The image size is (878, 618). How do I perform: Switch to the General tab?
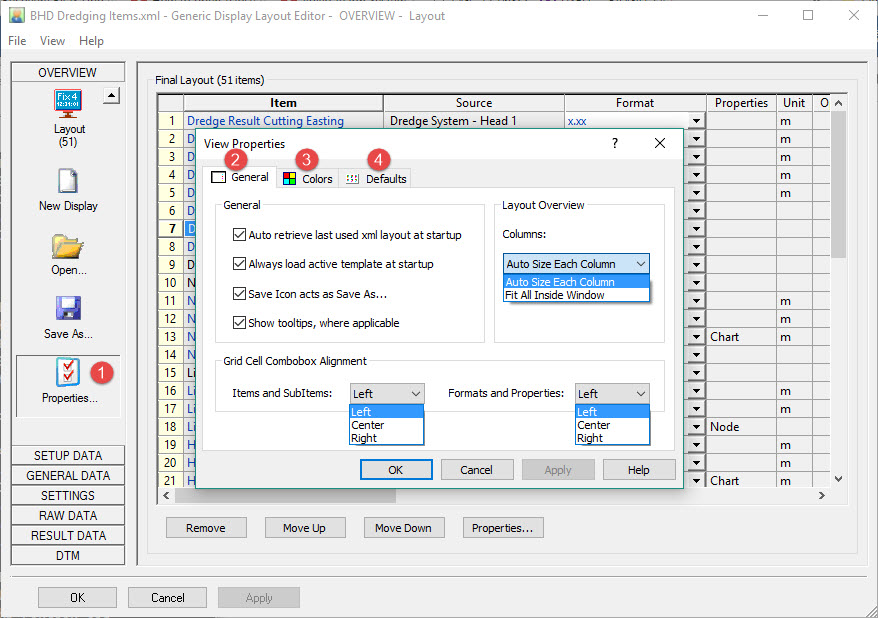tap(240, 177)
